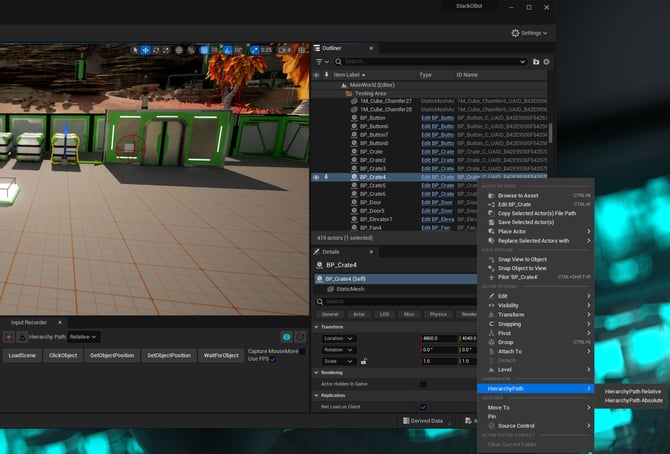Toggle rotation snap angle icon
Screen dimensions: 670x454
pyautogui.click(x=225, y=49)
